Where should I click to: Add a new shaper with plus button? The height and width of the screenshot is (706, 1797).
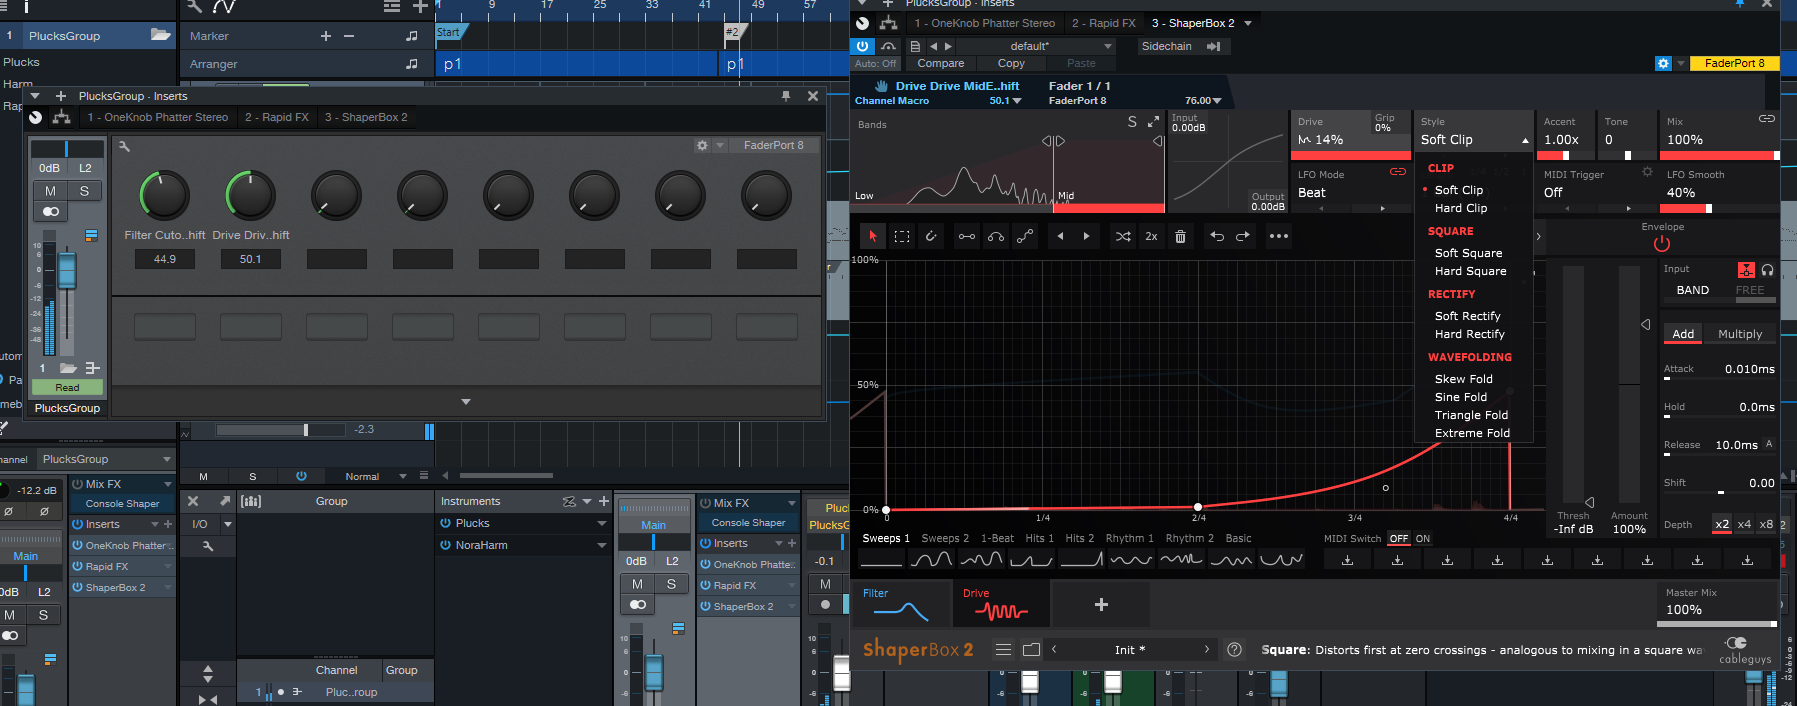tap(1101, 605)
